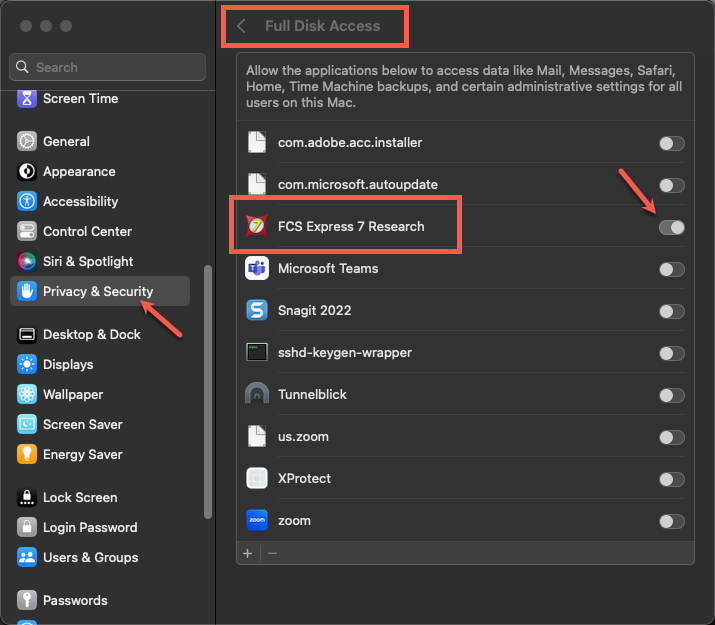Open Siri & Spotlight settings
The width and height of the screenshot is (715, 625).
(x=100, y=261)
